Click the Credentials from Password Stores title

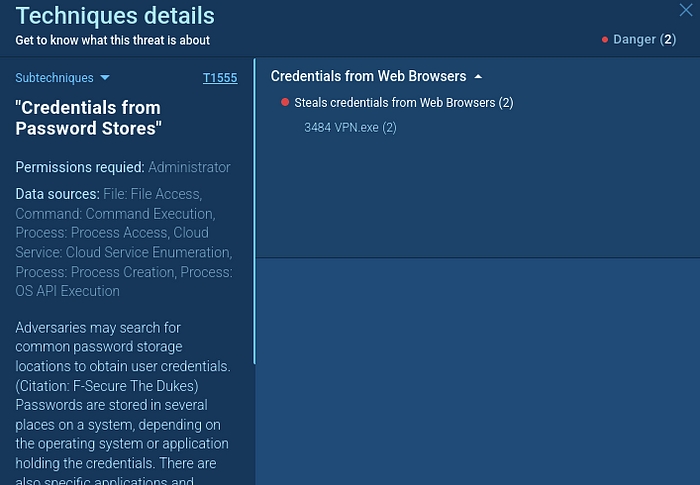click(88, 118)
